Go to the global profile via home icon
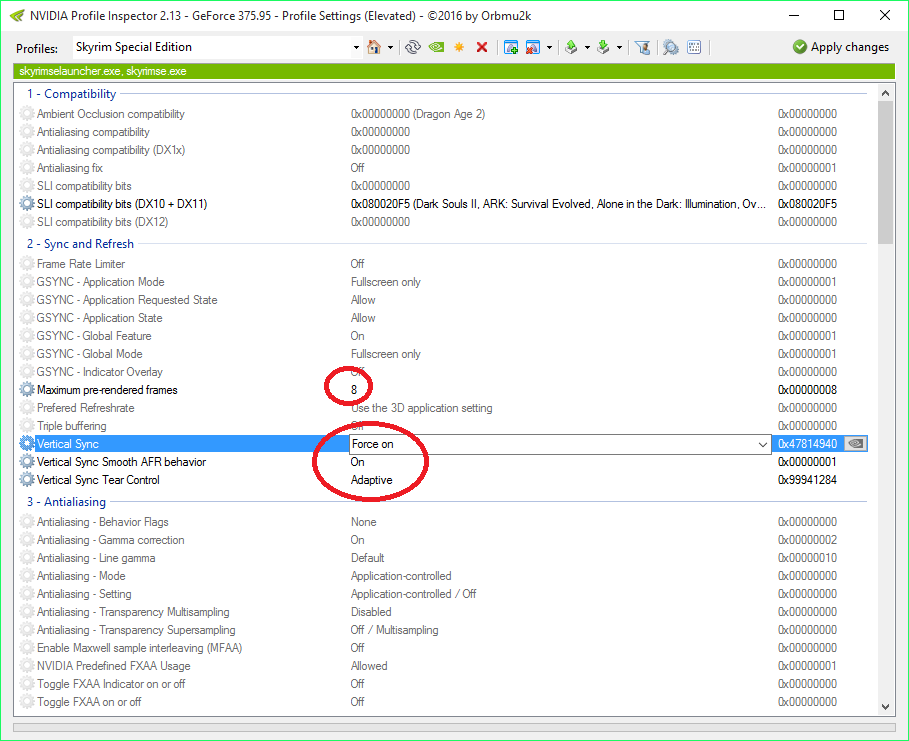 [x=374, y=47]
